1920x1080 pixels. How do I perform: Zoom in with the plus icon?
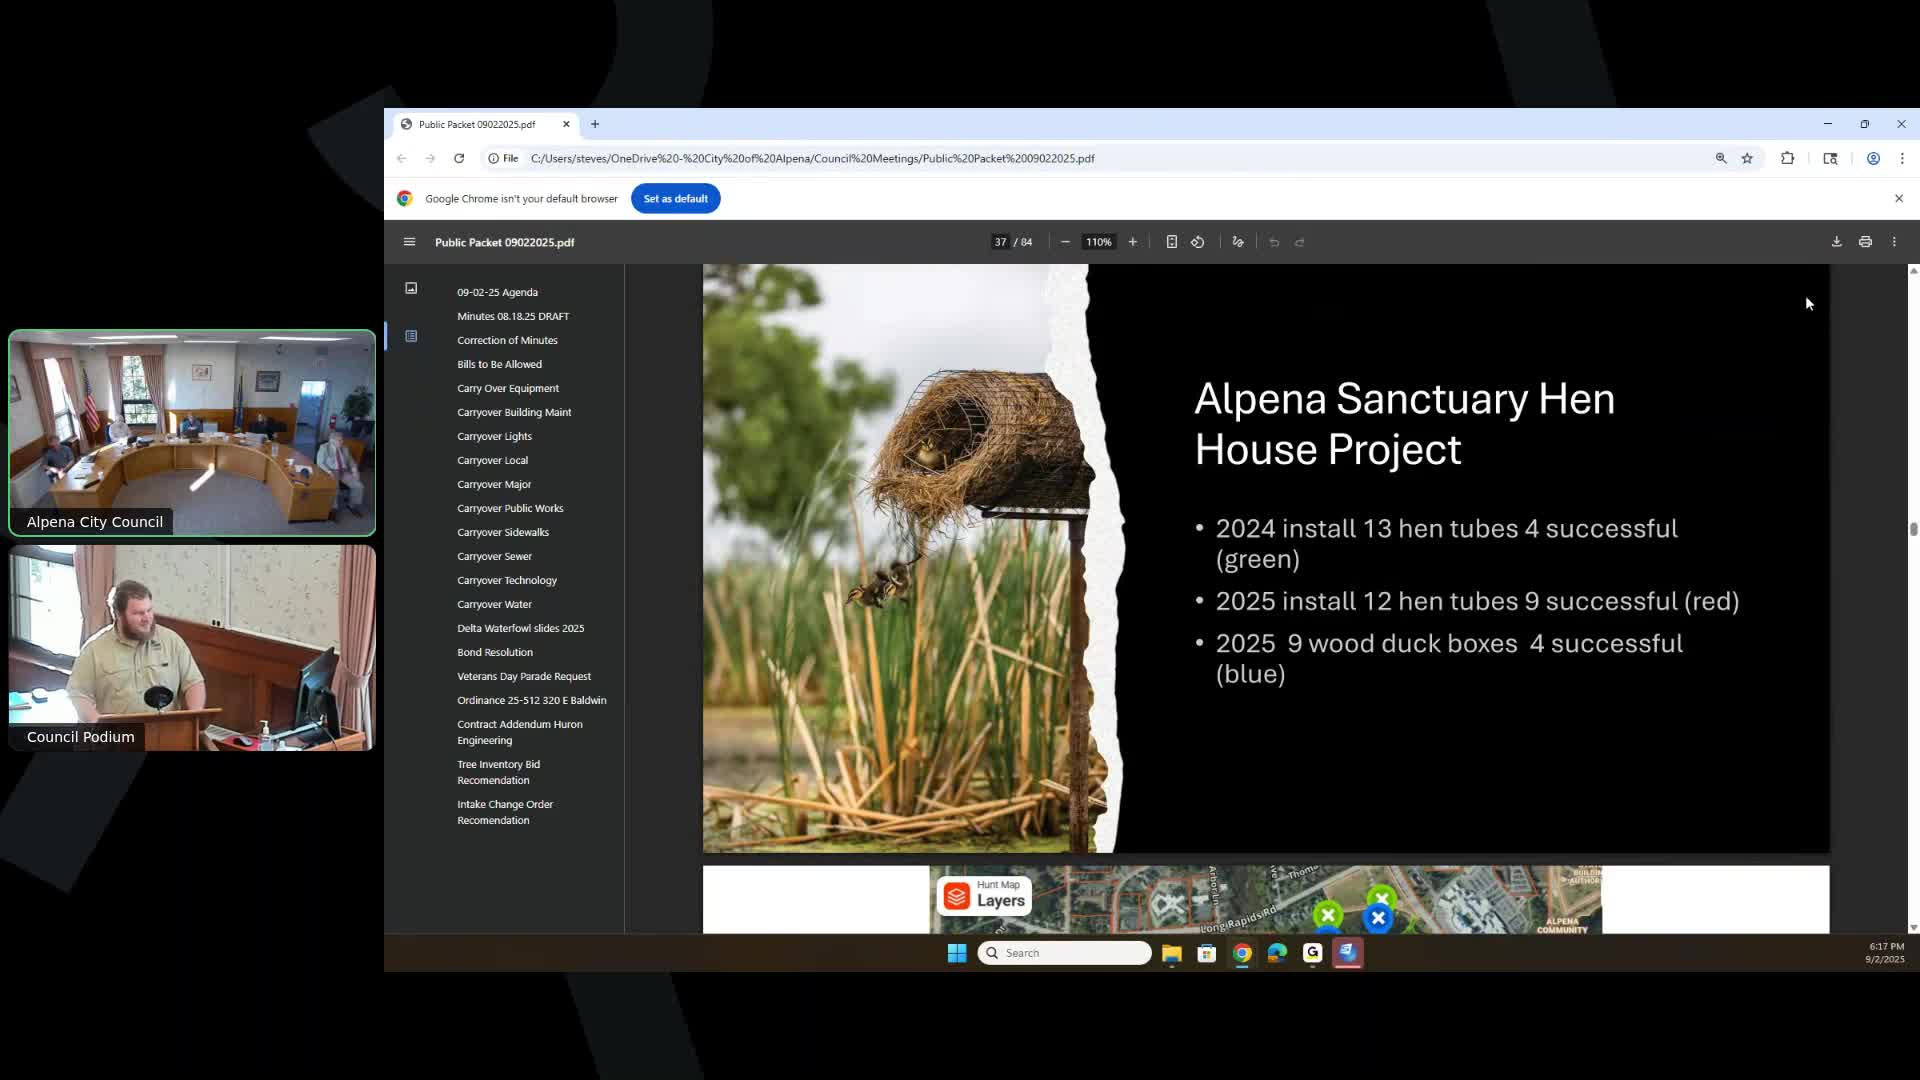[x=1132, y=242]
